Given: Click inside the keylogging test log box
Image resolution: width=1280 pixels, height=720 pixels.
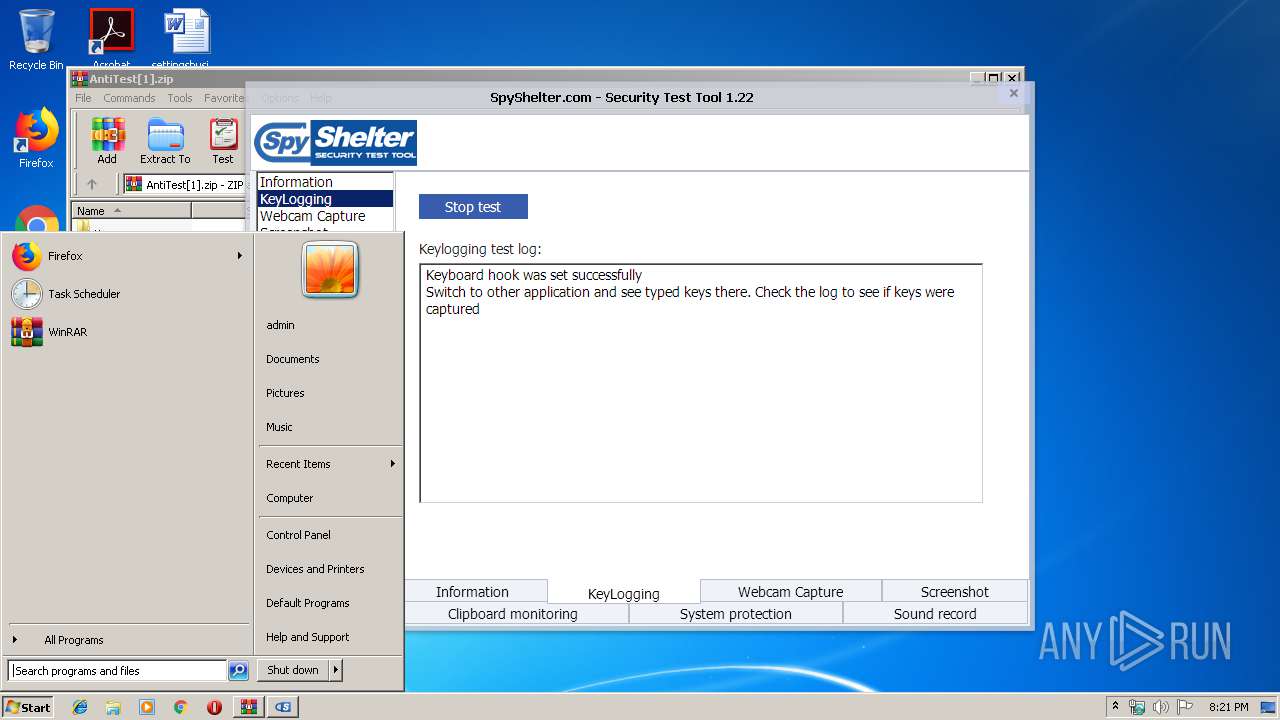Looking at the screenshot, I should (701, 383).
